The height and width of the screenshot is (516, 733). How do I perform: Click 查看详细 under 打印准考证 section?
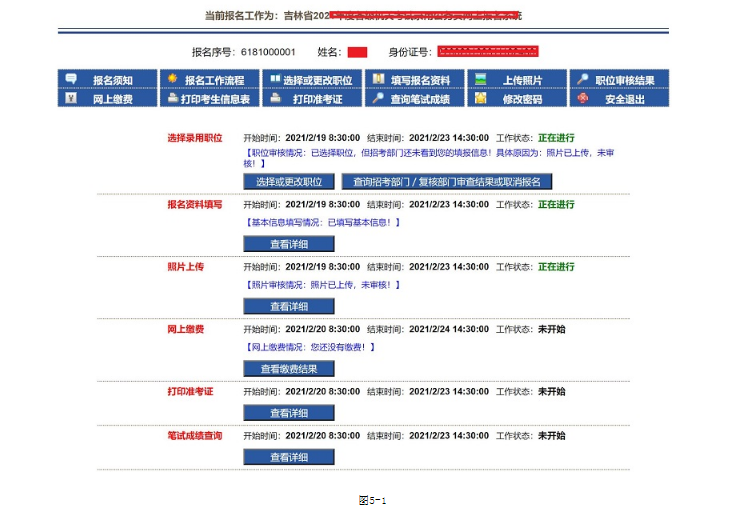point(288,413)
